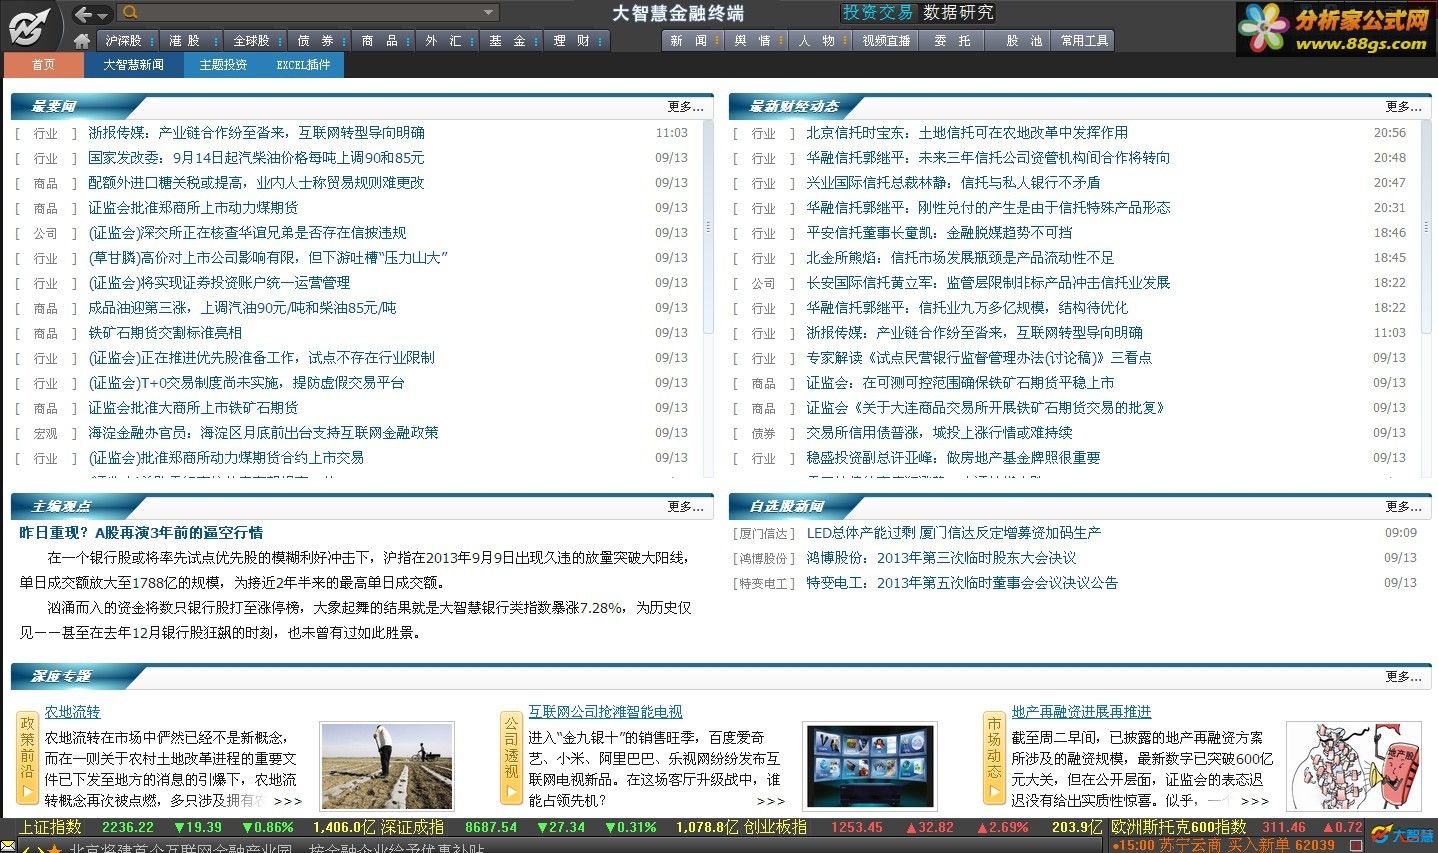Image resolution: width=1438 pixels, height=853 pixels.
Task: Click 更多 in the 自选股新闻 panel
Action: point(1404,506)
